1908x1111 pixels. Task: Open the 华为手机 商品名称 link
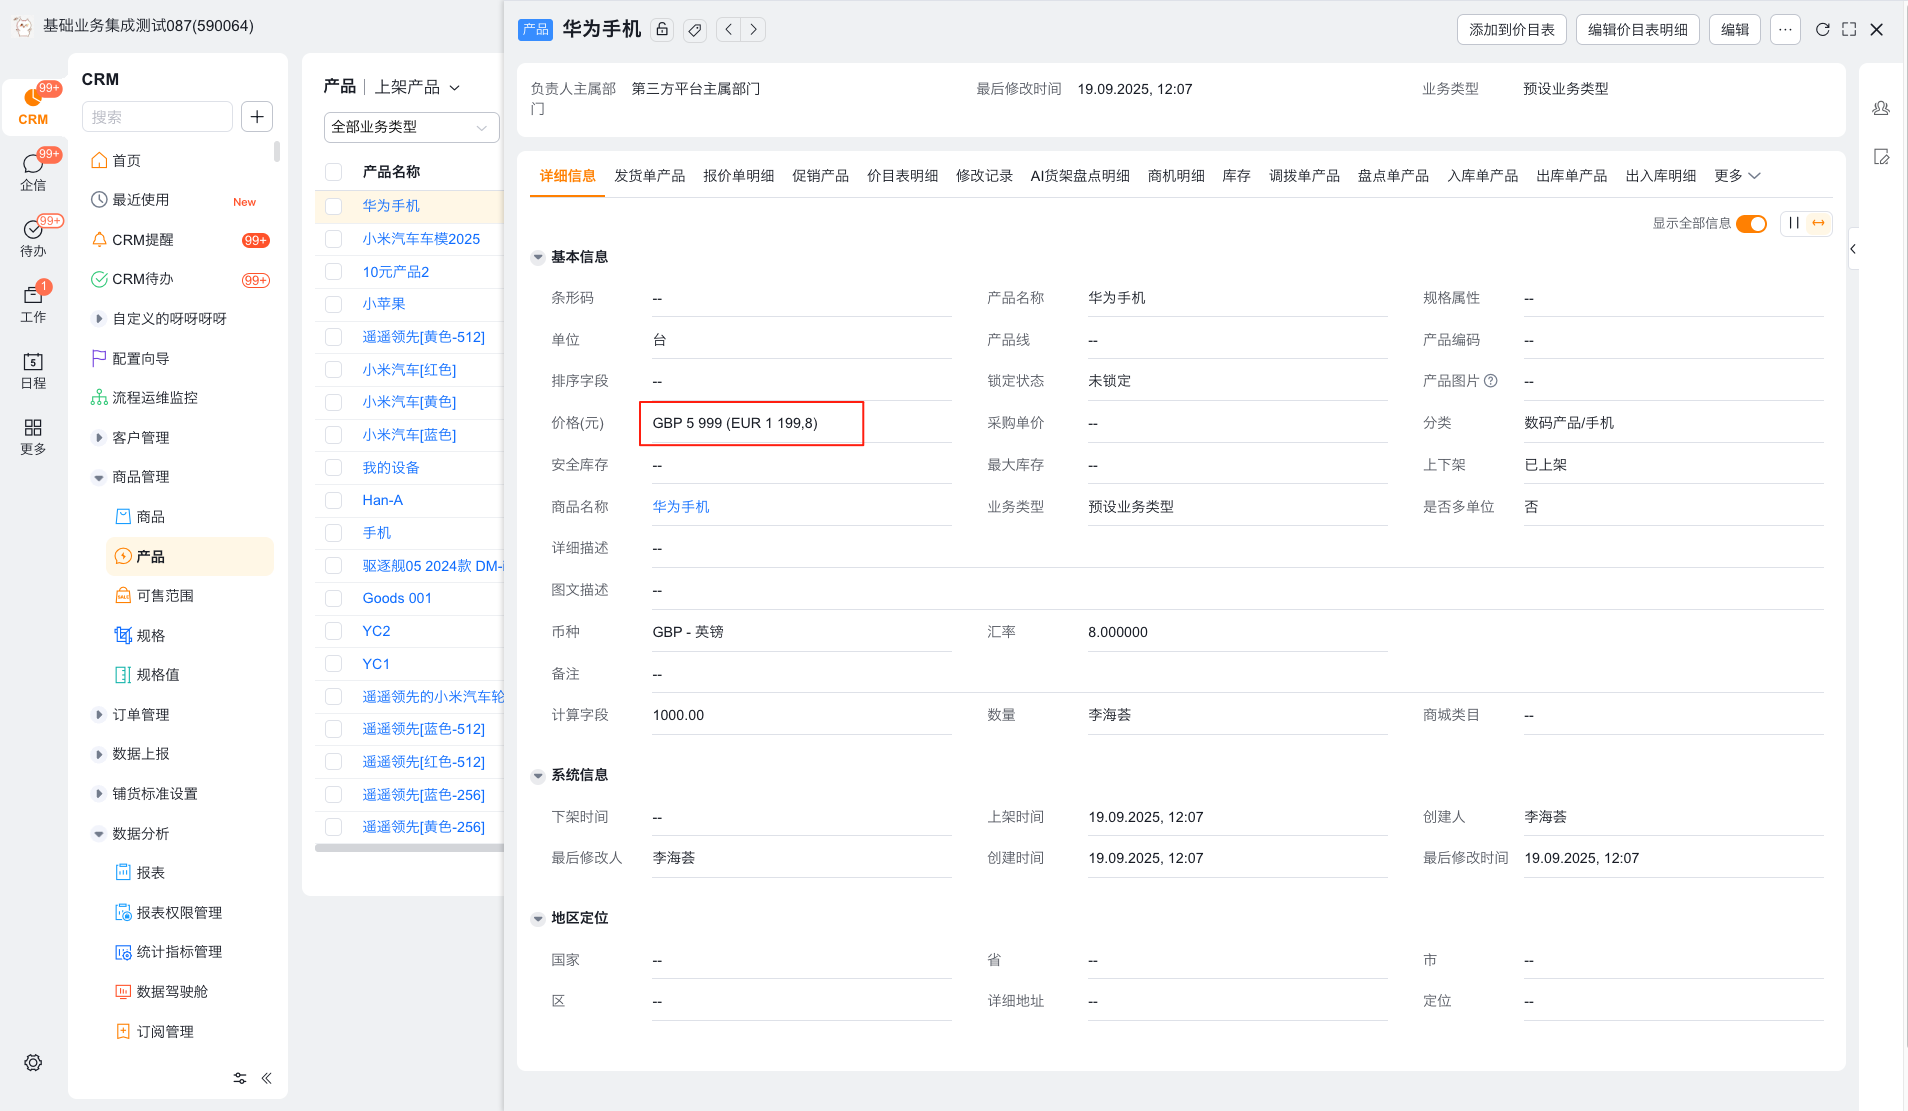pos(680,507)
